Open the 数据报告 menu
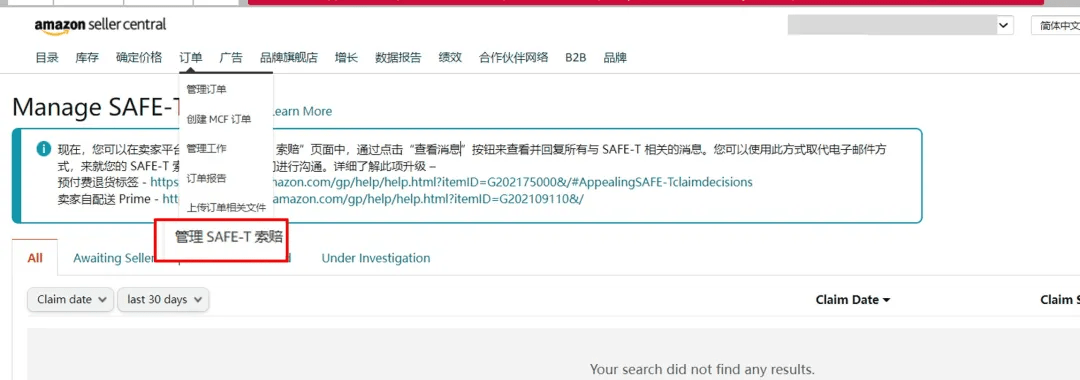This screenshot has height=380, width=1080. 398,58
